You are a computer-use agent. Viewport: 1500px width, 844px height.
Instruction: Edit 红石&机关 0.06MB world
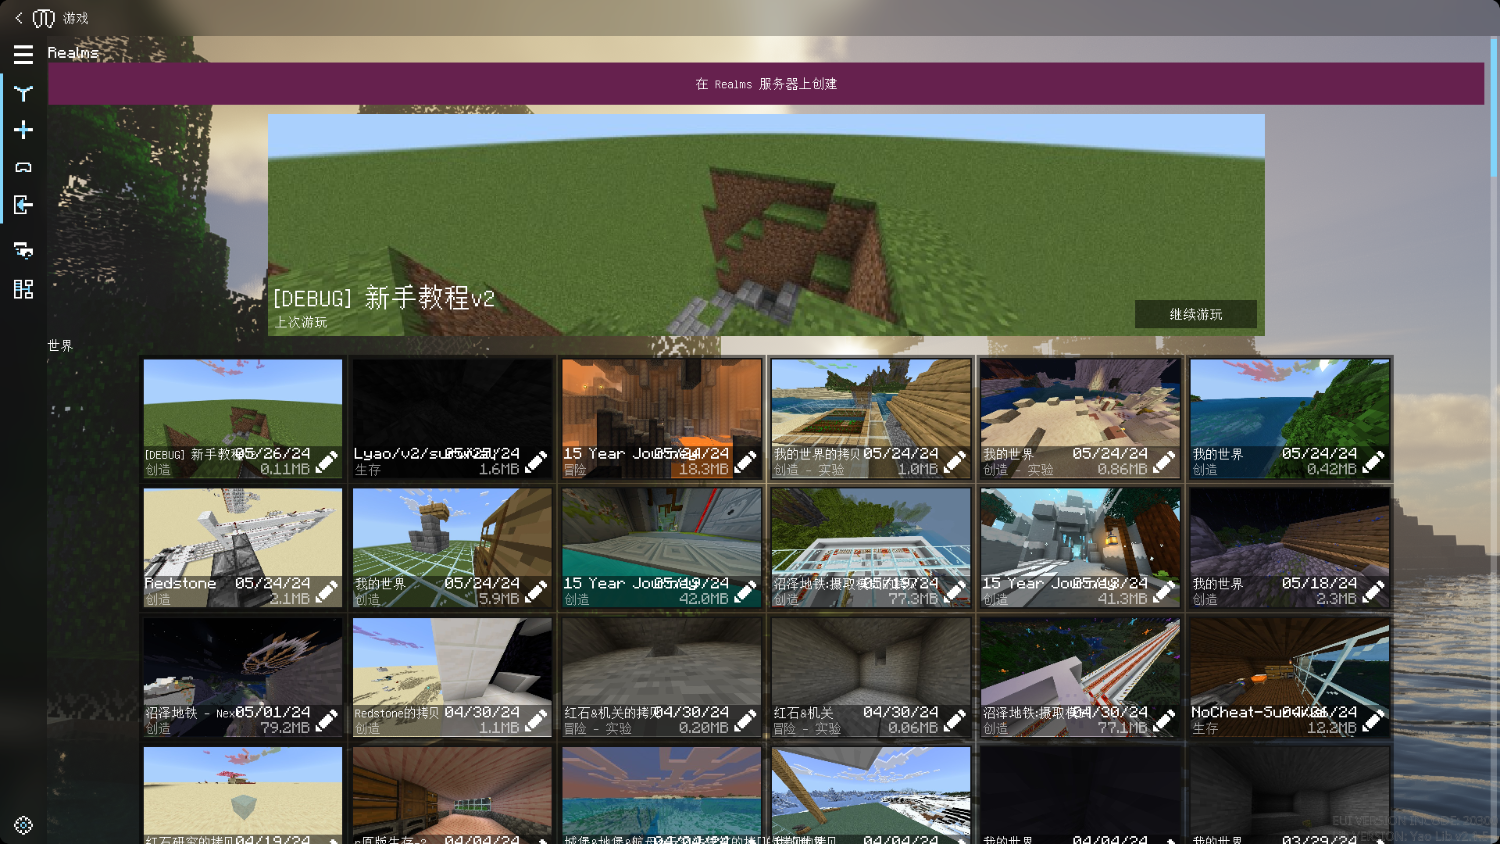[x=955, y=721]
